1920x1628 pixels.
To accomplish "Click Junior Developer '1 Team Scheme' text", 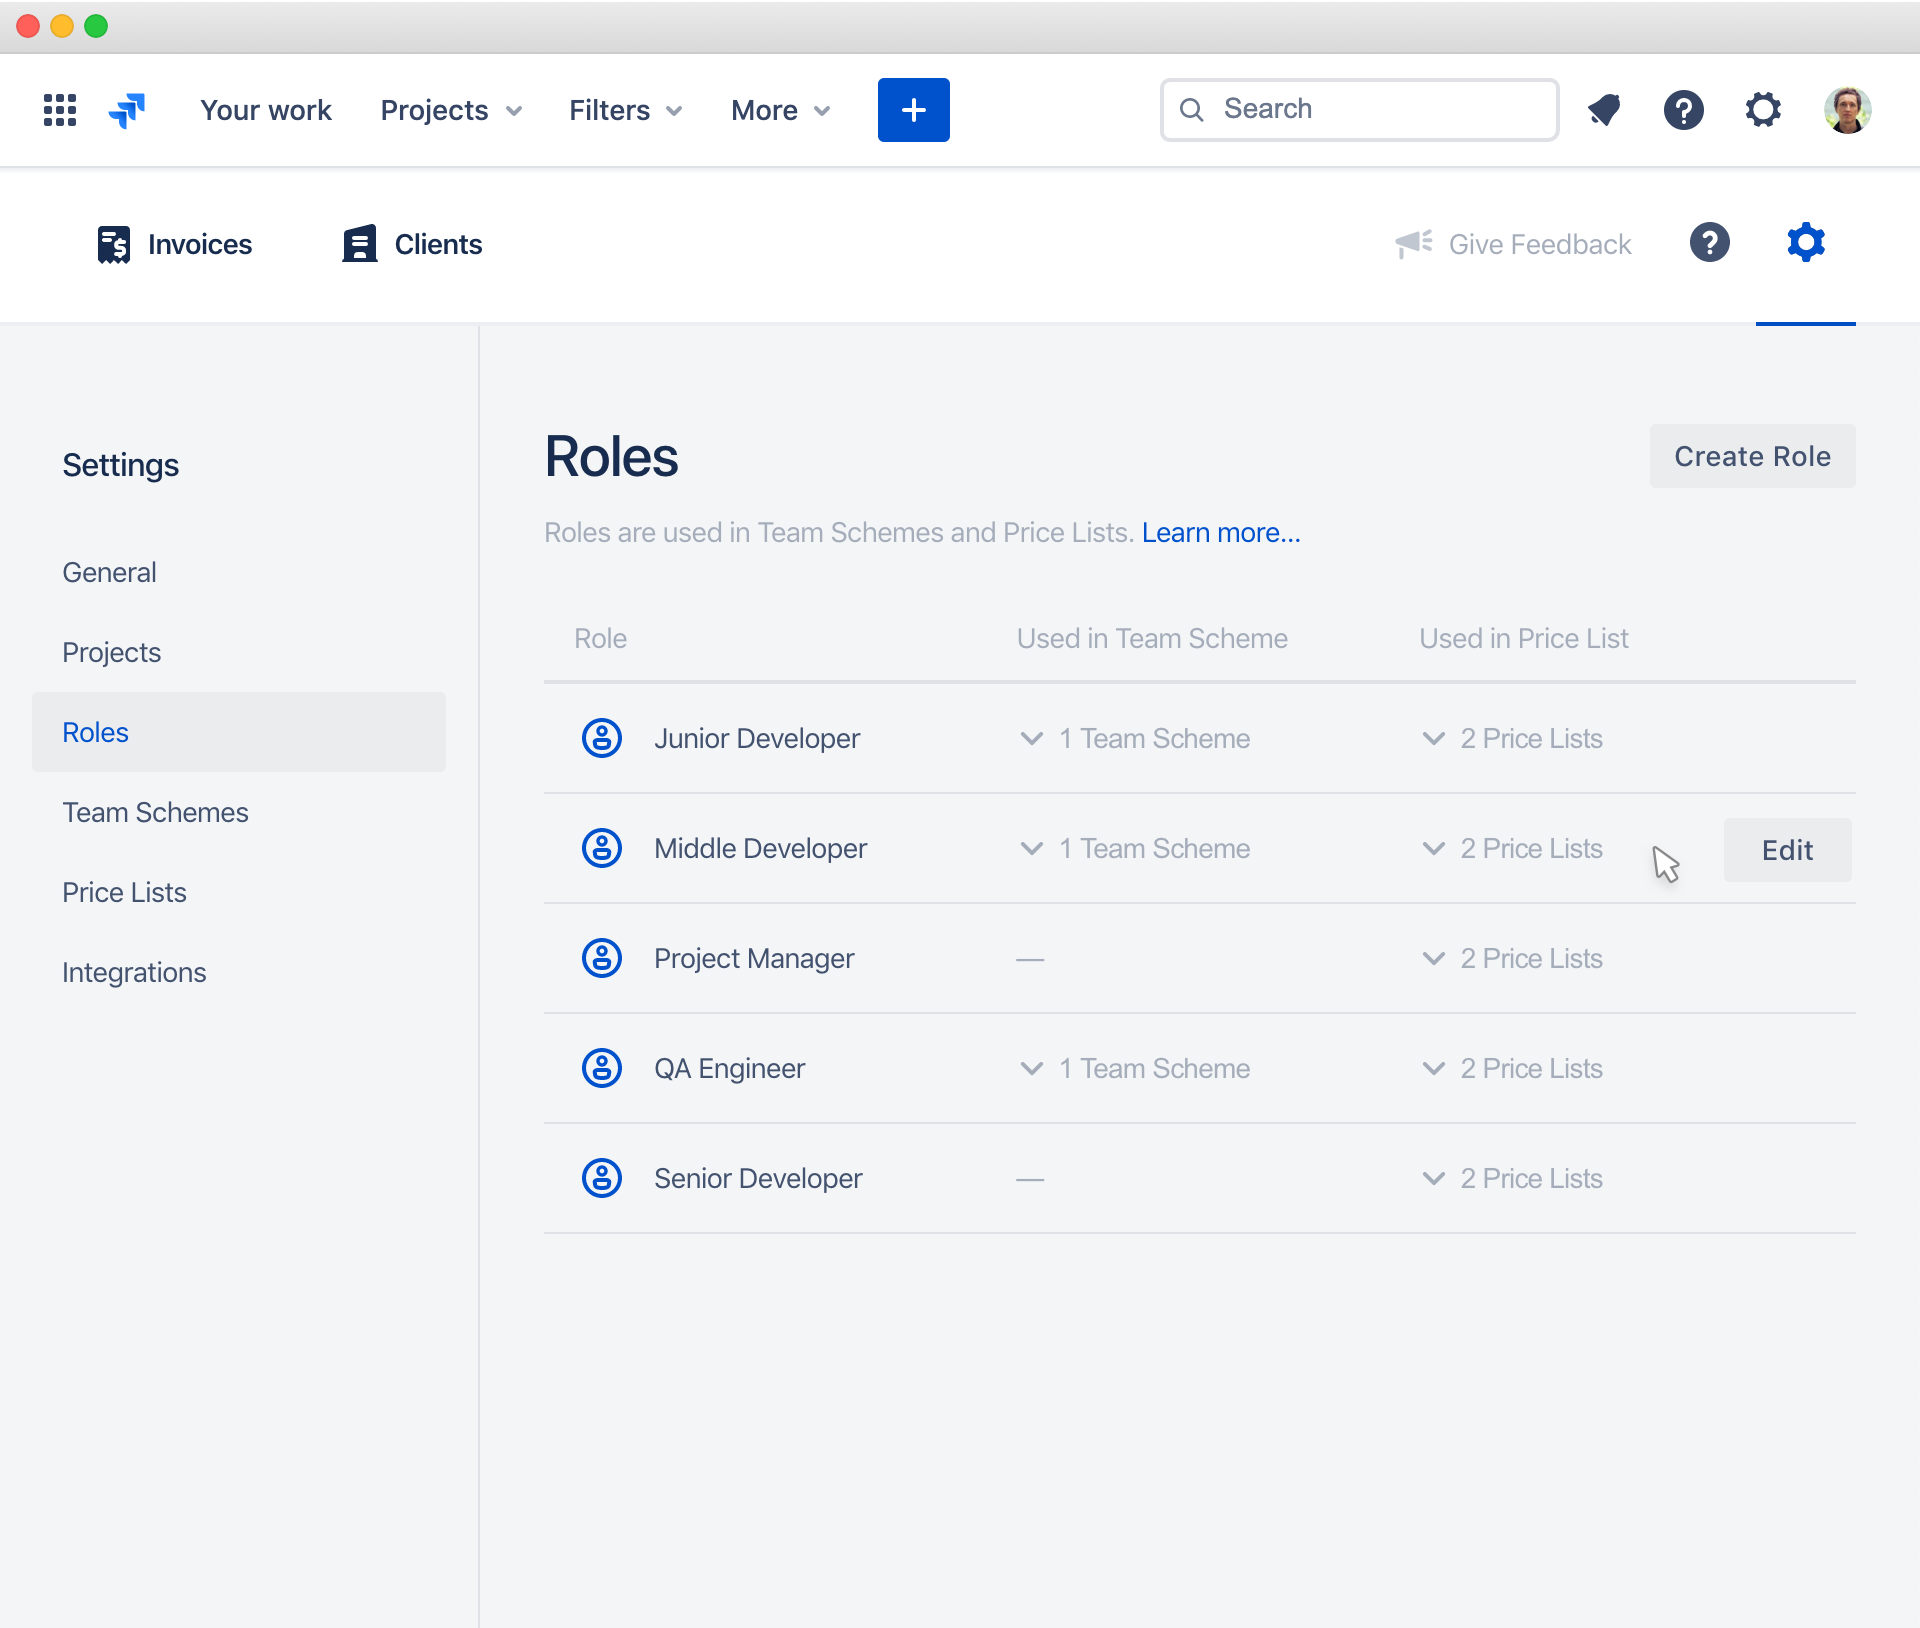I will click(1155, 738).
